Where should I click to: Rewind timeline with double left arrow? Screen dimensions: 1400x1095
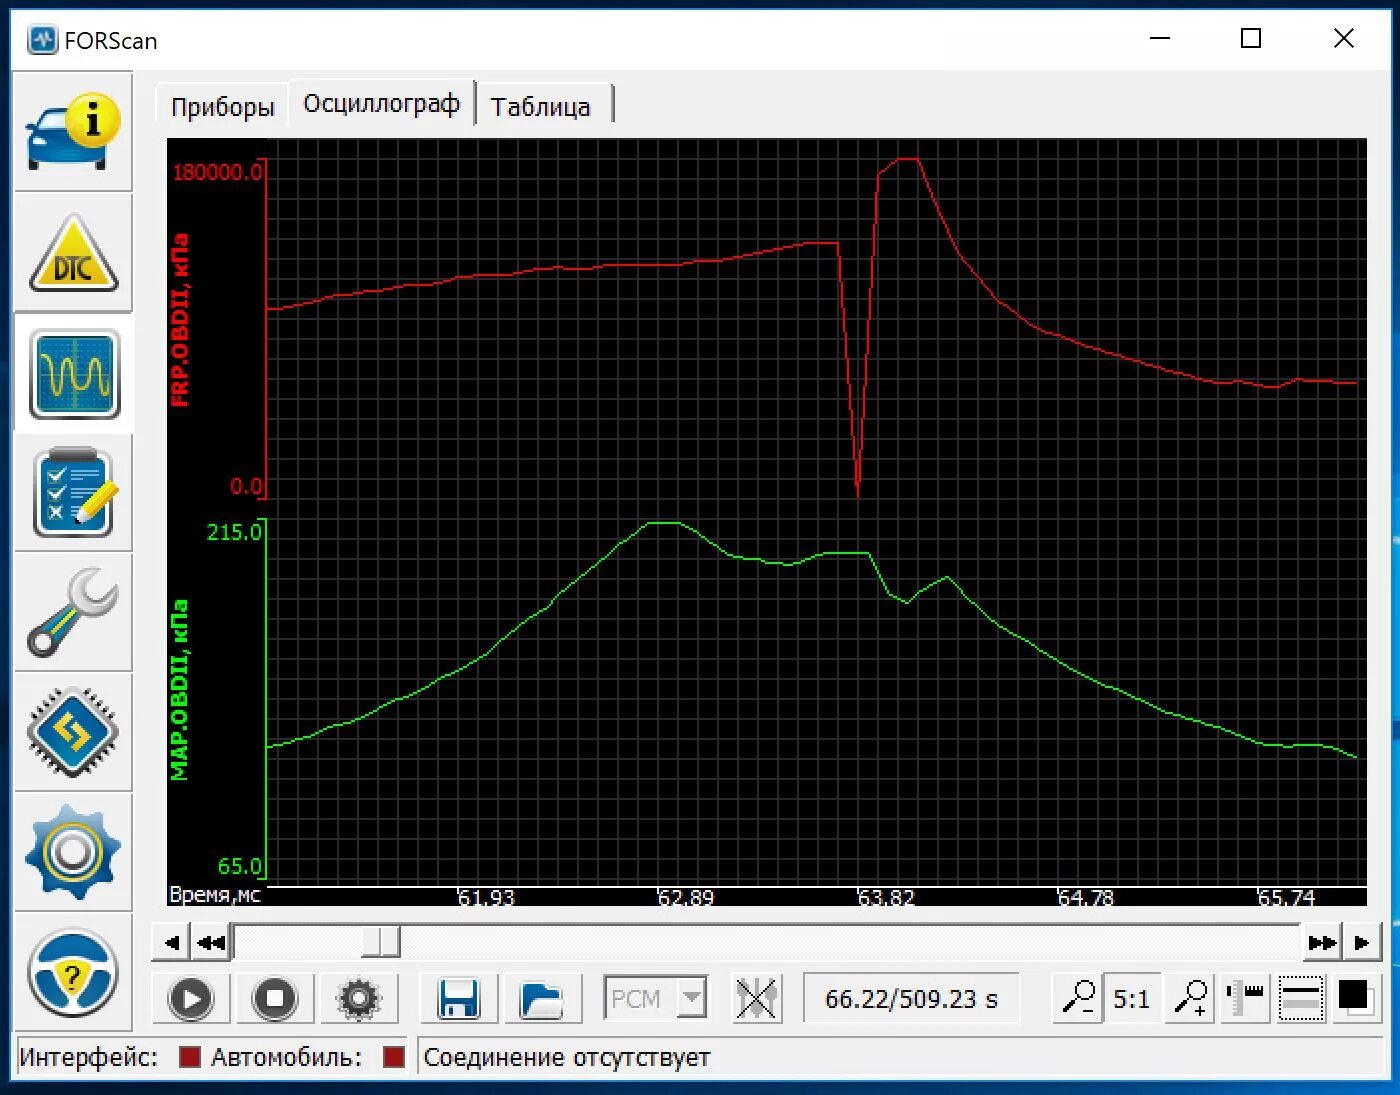click(x=211, y=942)
